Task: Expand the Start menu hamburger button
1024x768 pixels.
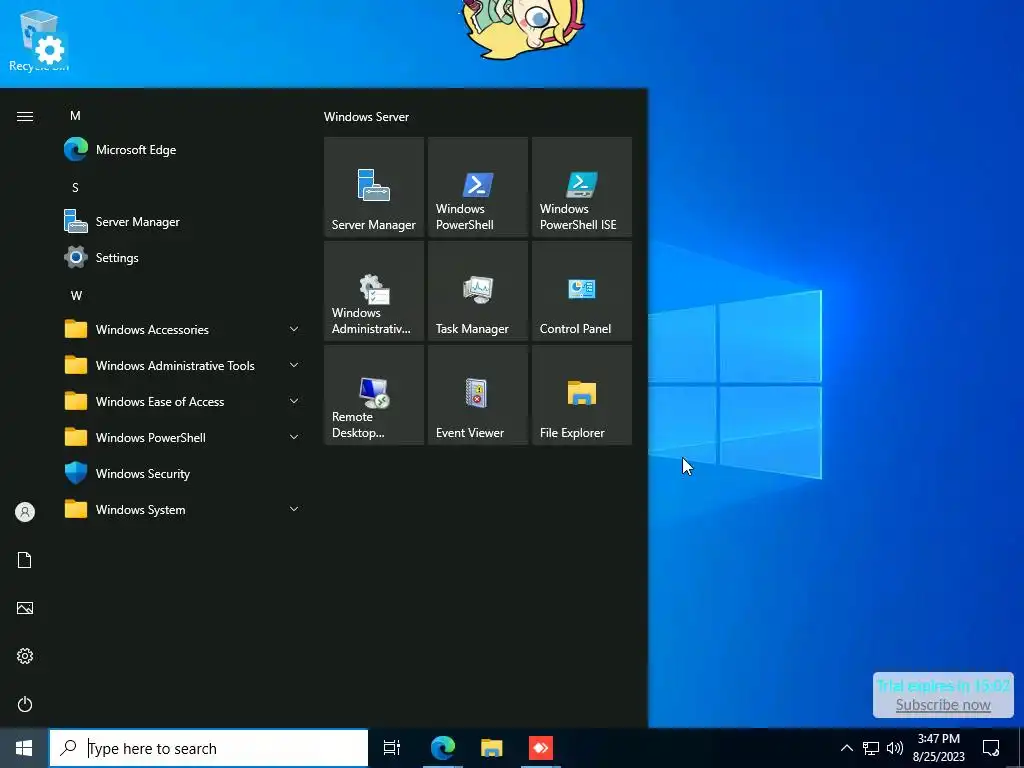Action: 25,116
